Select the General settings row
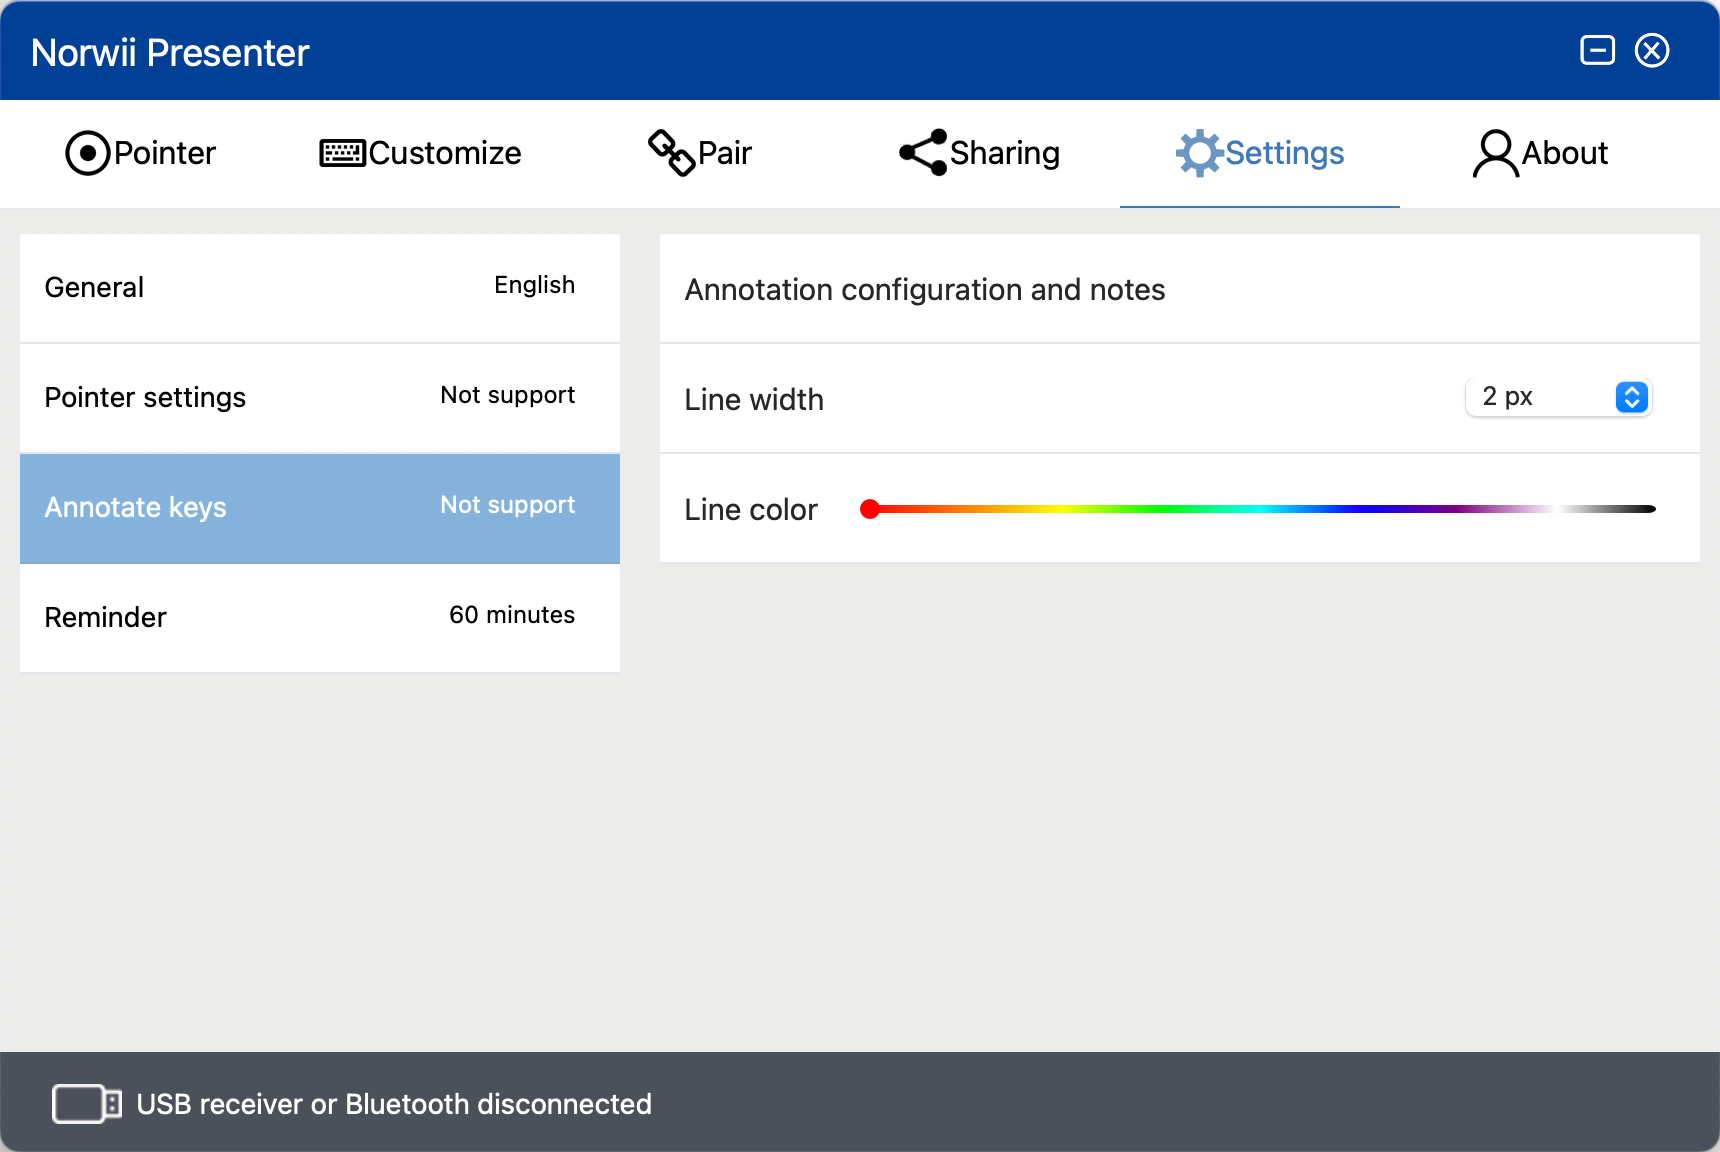 [320, 288]
